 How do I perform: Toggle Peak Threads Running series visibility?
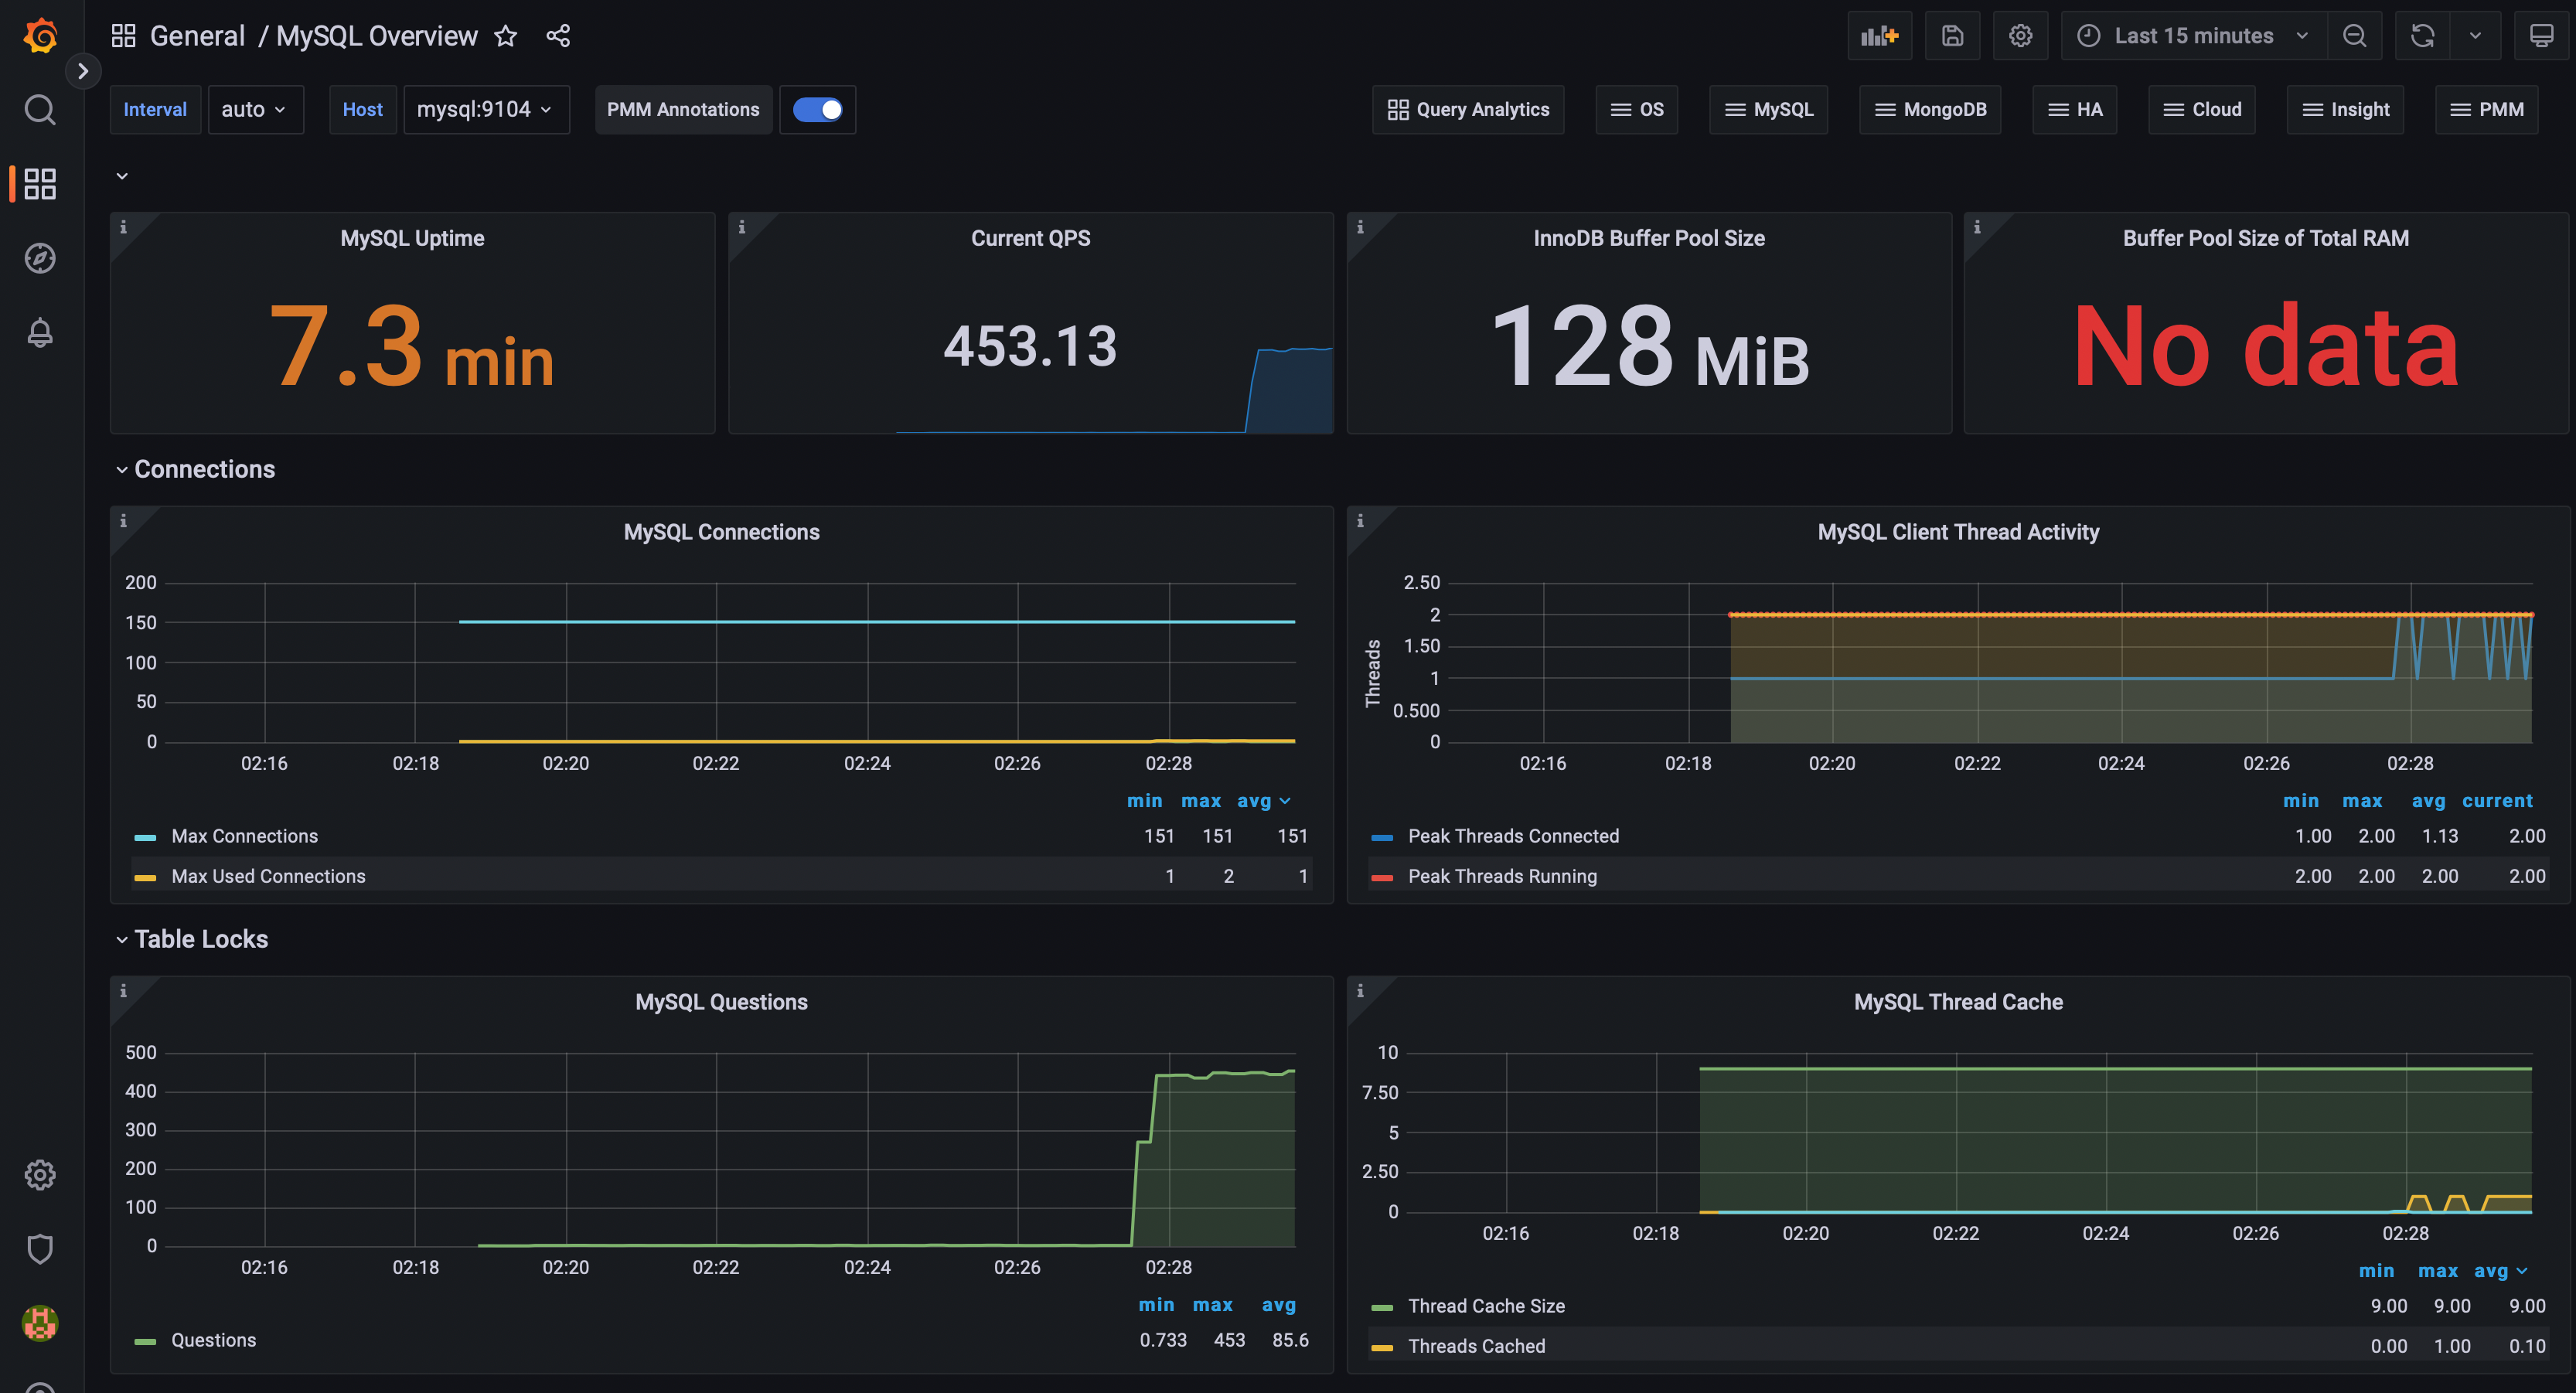1501,876
